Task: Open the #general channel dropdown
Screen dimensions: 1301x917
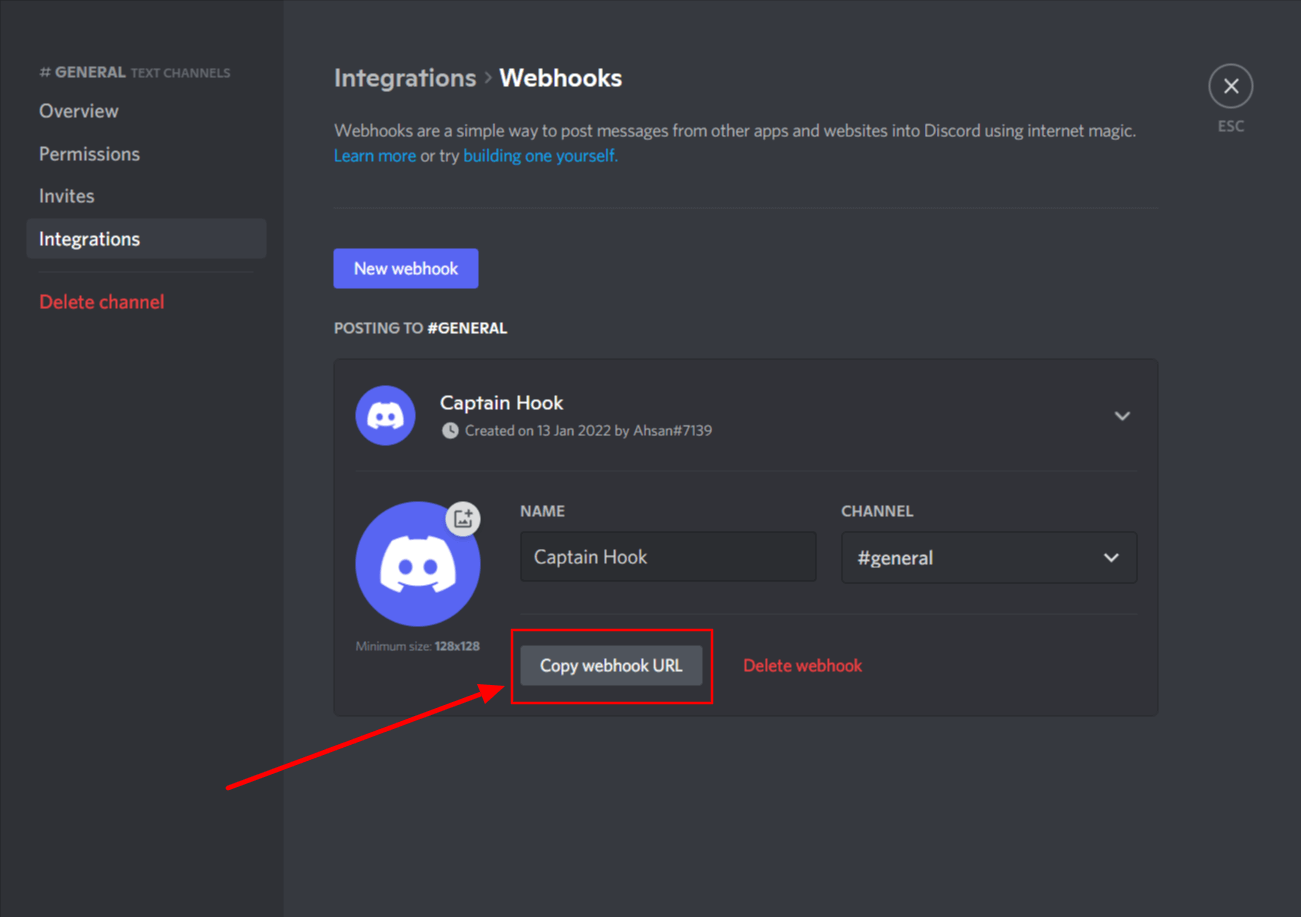Action: (x=988, y=557)
